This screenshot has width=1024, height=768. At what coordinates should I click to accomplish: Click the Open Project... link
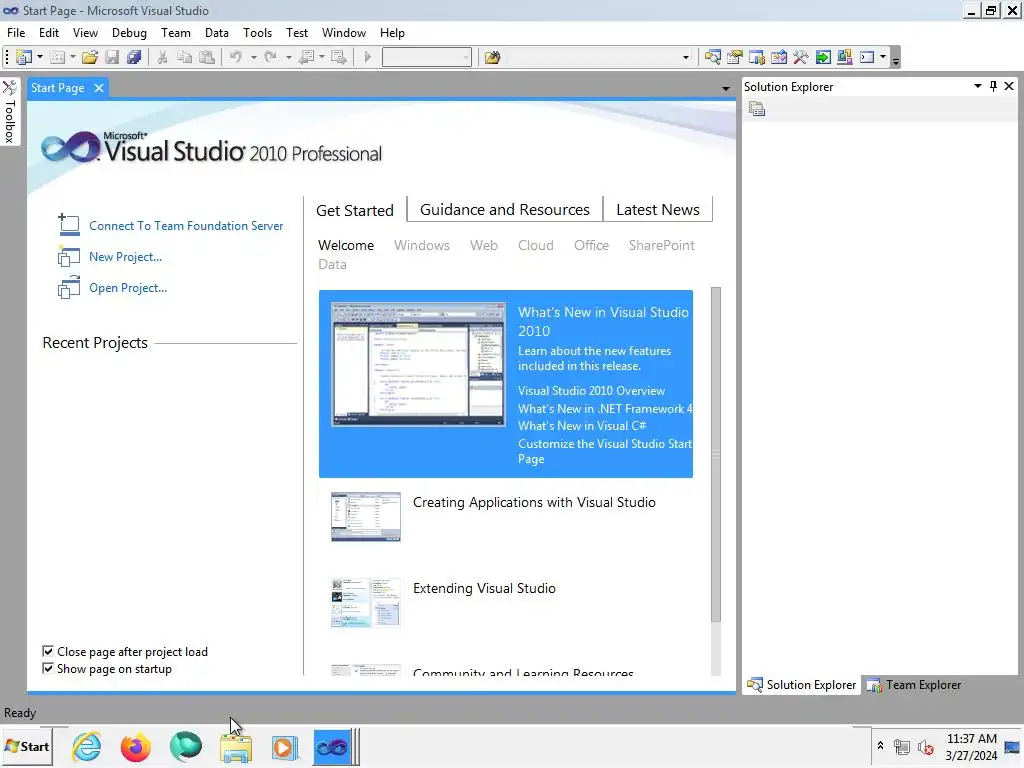pyautogui.click(x=128, y=288)
